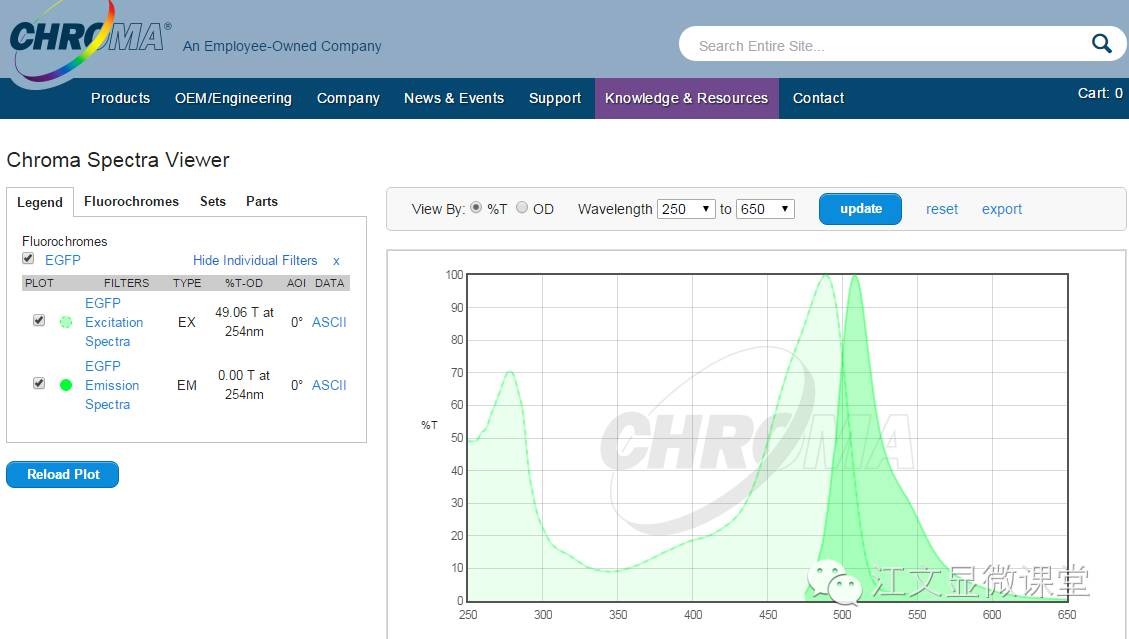Go to the Contact page
Image resolution: width=1129 pixels, height=639 pixels.
coord(818,98)
